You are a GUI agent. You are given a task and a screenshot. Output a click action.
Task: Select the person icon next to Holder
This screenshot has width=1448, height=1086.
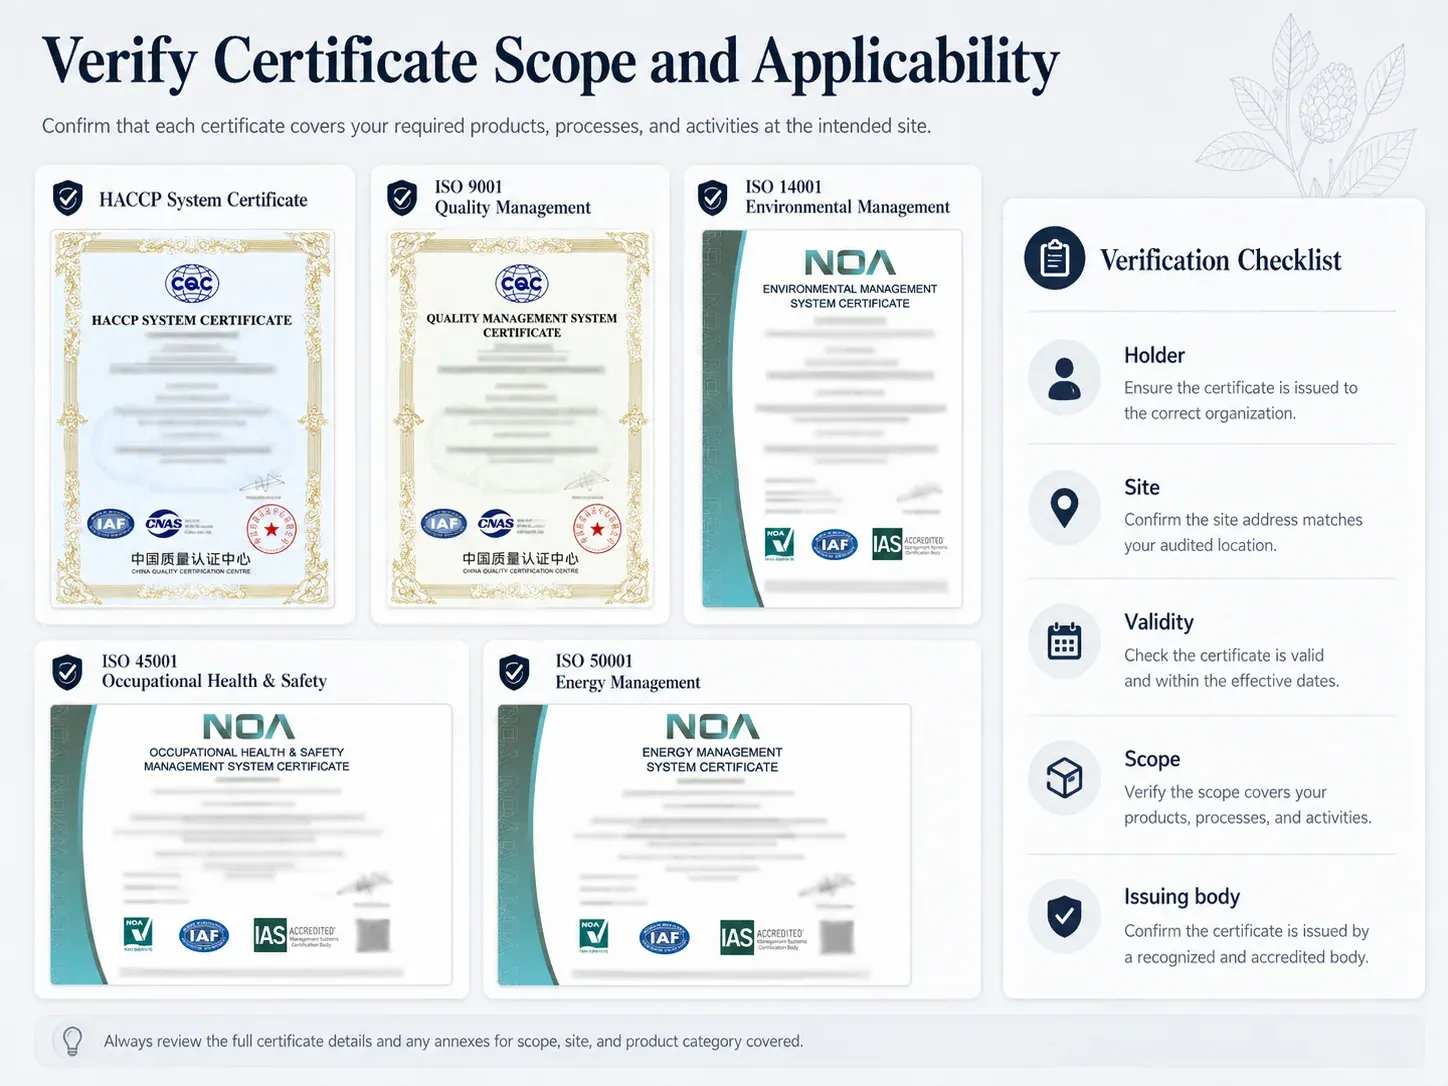[1064, 379]
